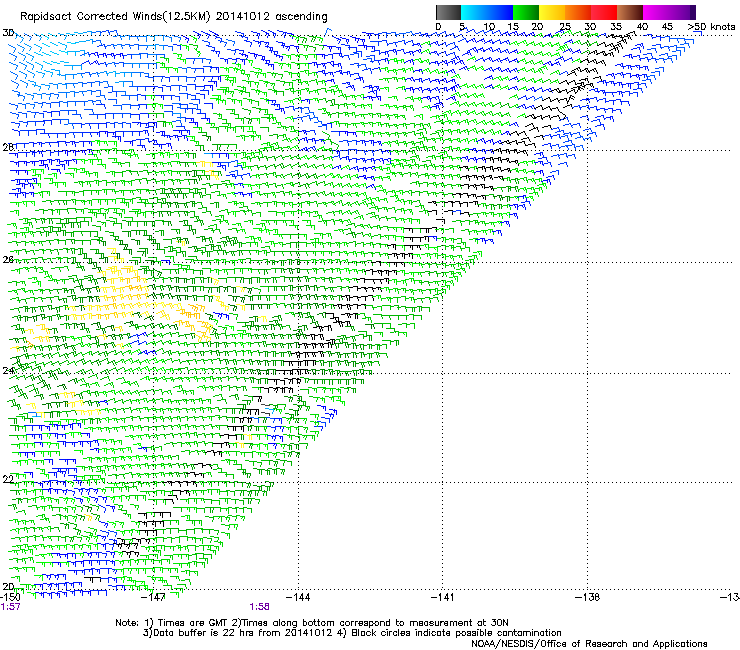Click the longitude label '-141'
The image size is (740, 650).
pos(442,597)
